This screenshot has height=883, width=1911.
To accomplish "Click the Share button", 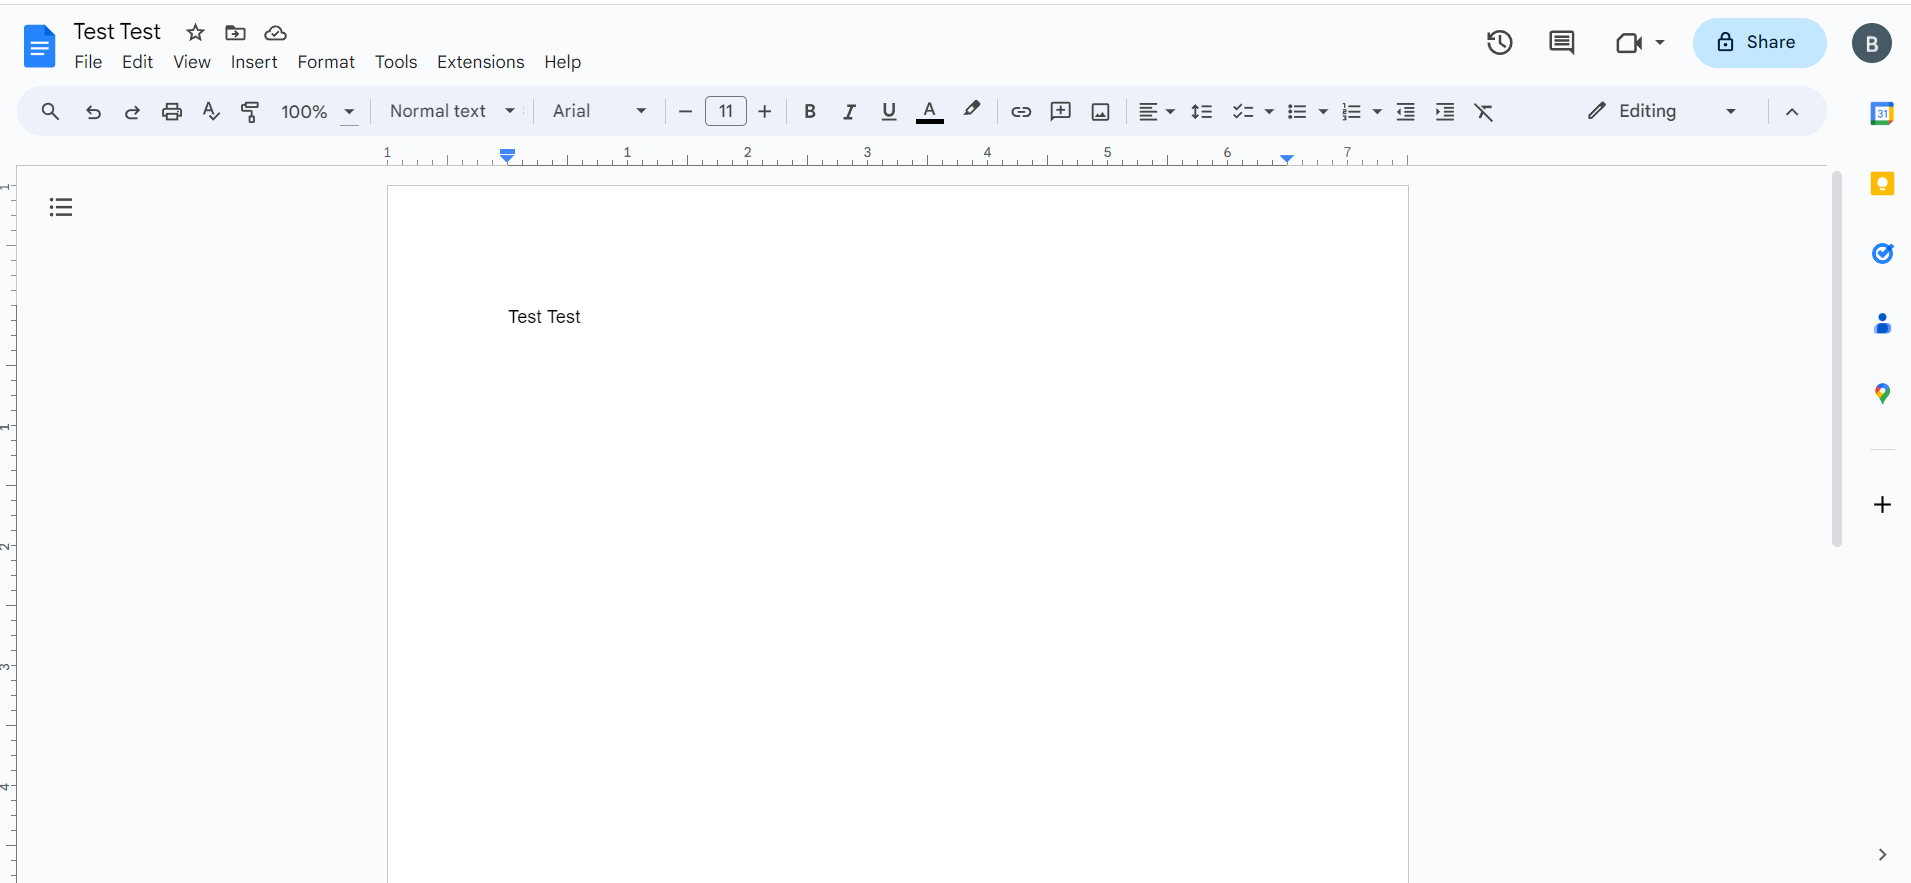I will [1759, 42].
